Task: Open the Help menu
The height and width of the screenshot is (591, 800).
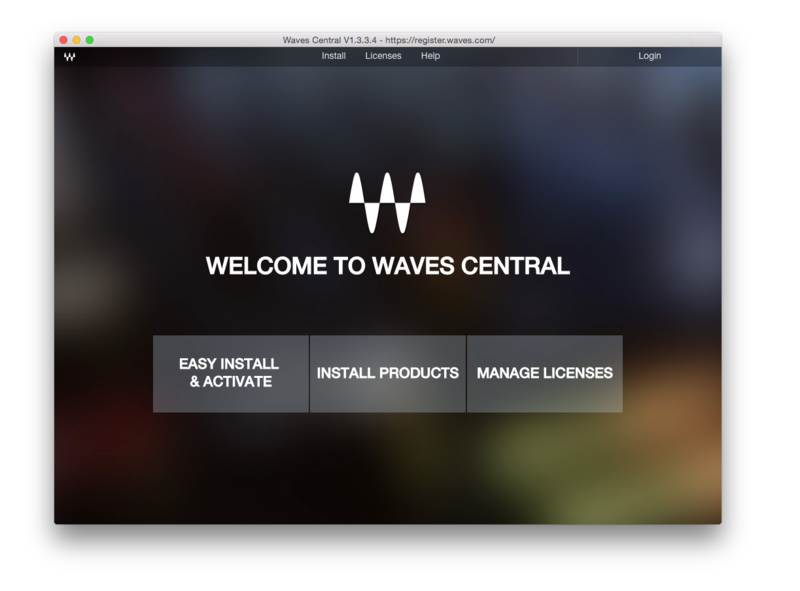Action: [x=430, y=56]
